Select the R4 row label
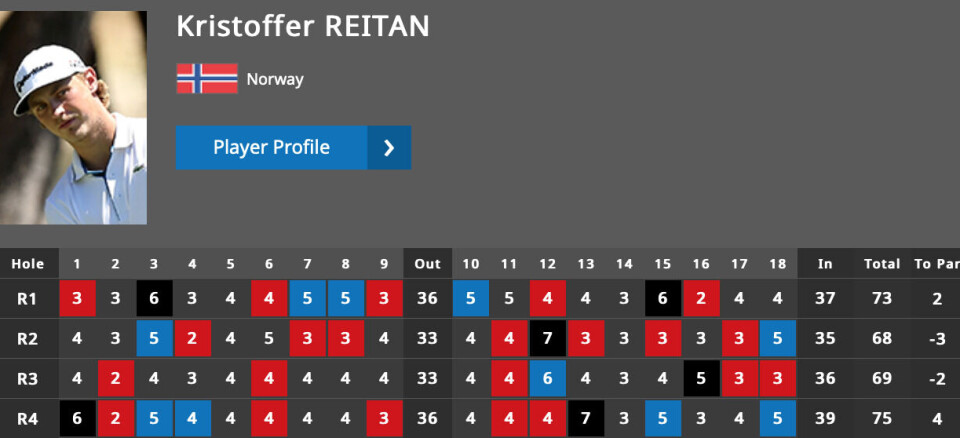This screenshot has width=960, height=438. pyautogui.click(x=28, y=419)
